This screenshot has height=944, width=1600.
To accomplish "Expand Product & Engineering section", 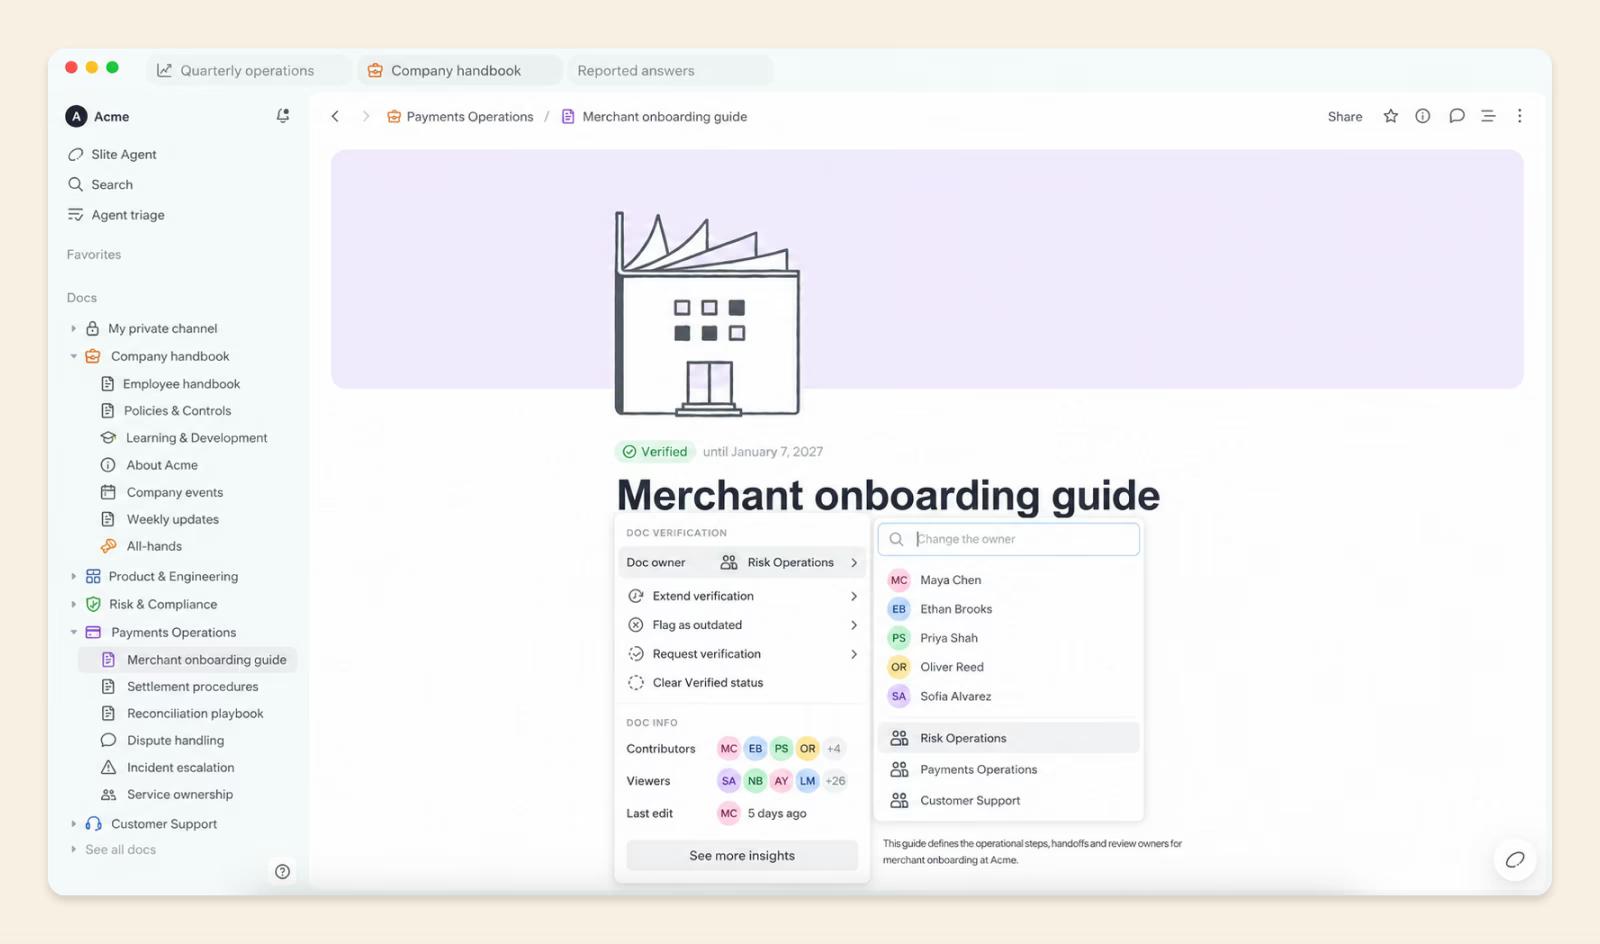I will [x=73, y=576].
